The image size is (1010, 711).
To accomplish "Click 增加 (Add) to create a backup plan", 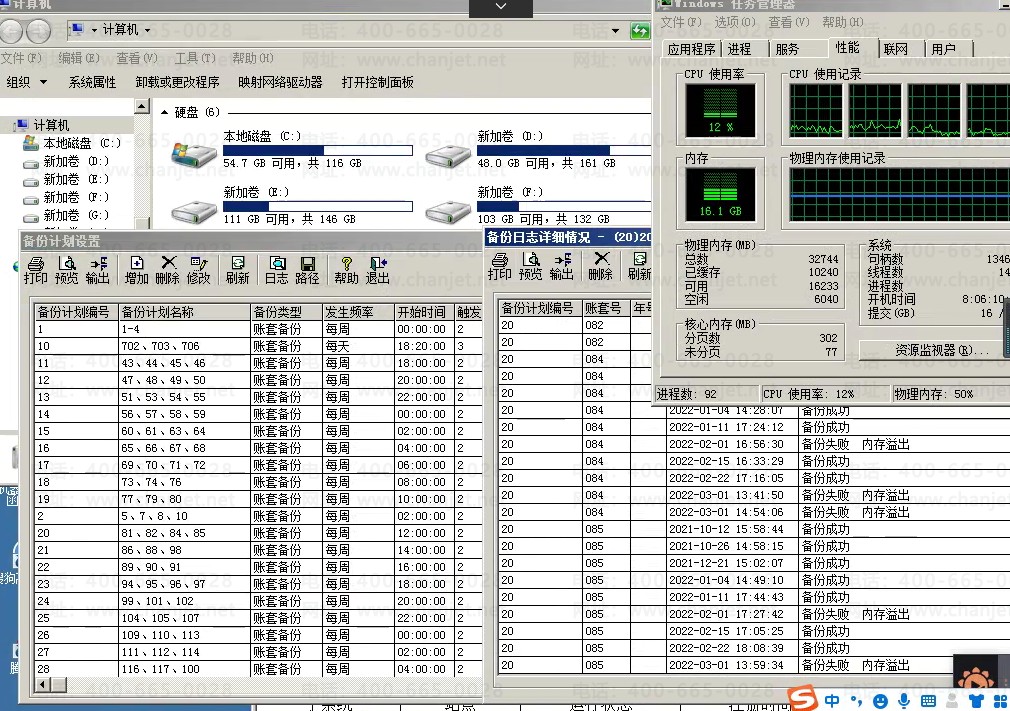I will pos(136,269).
